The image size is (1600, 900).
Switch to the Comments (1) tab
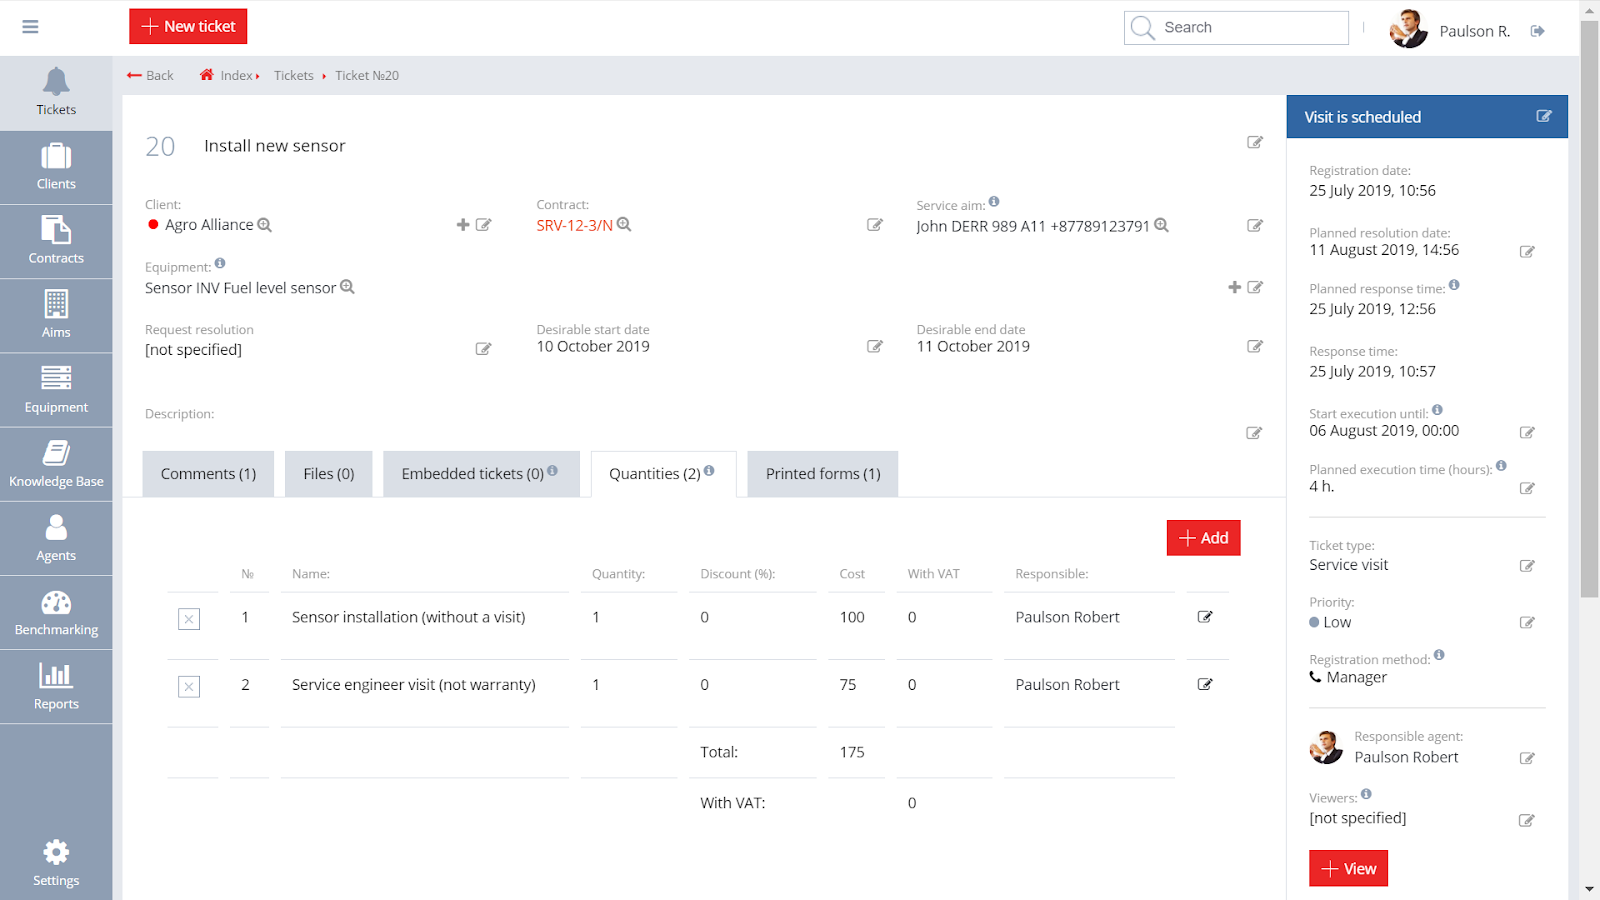coord(208,474)
